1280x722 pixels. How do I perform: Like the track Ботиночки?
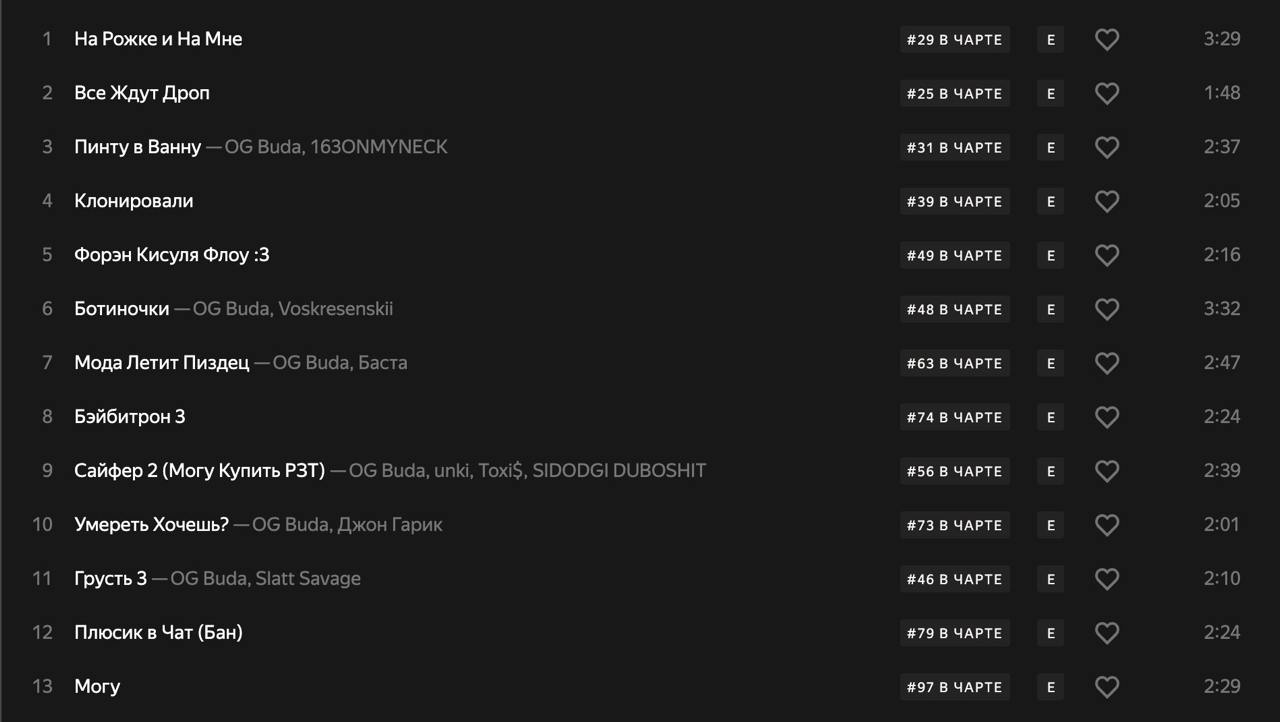click(1106, 309)
